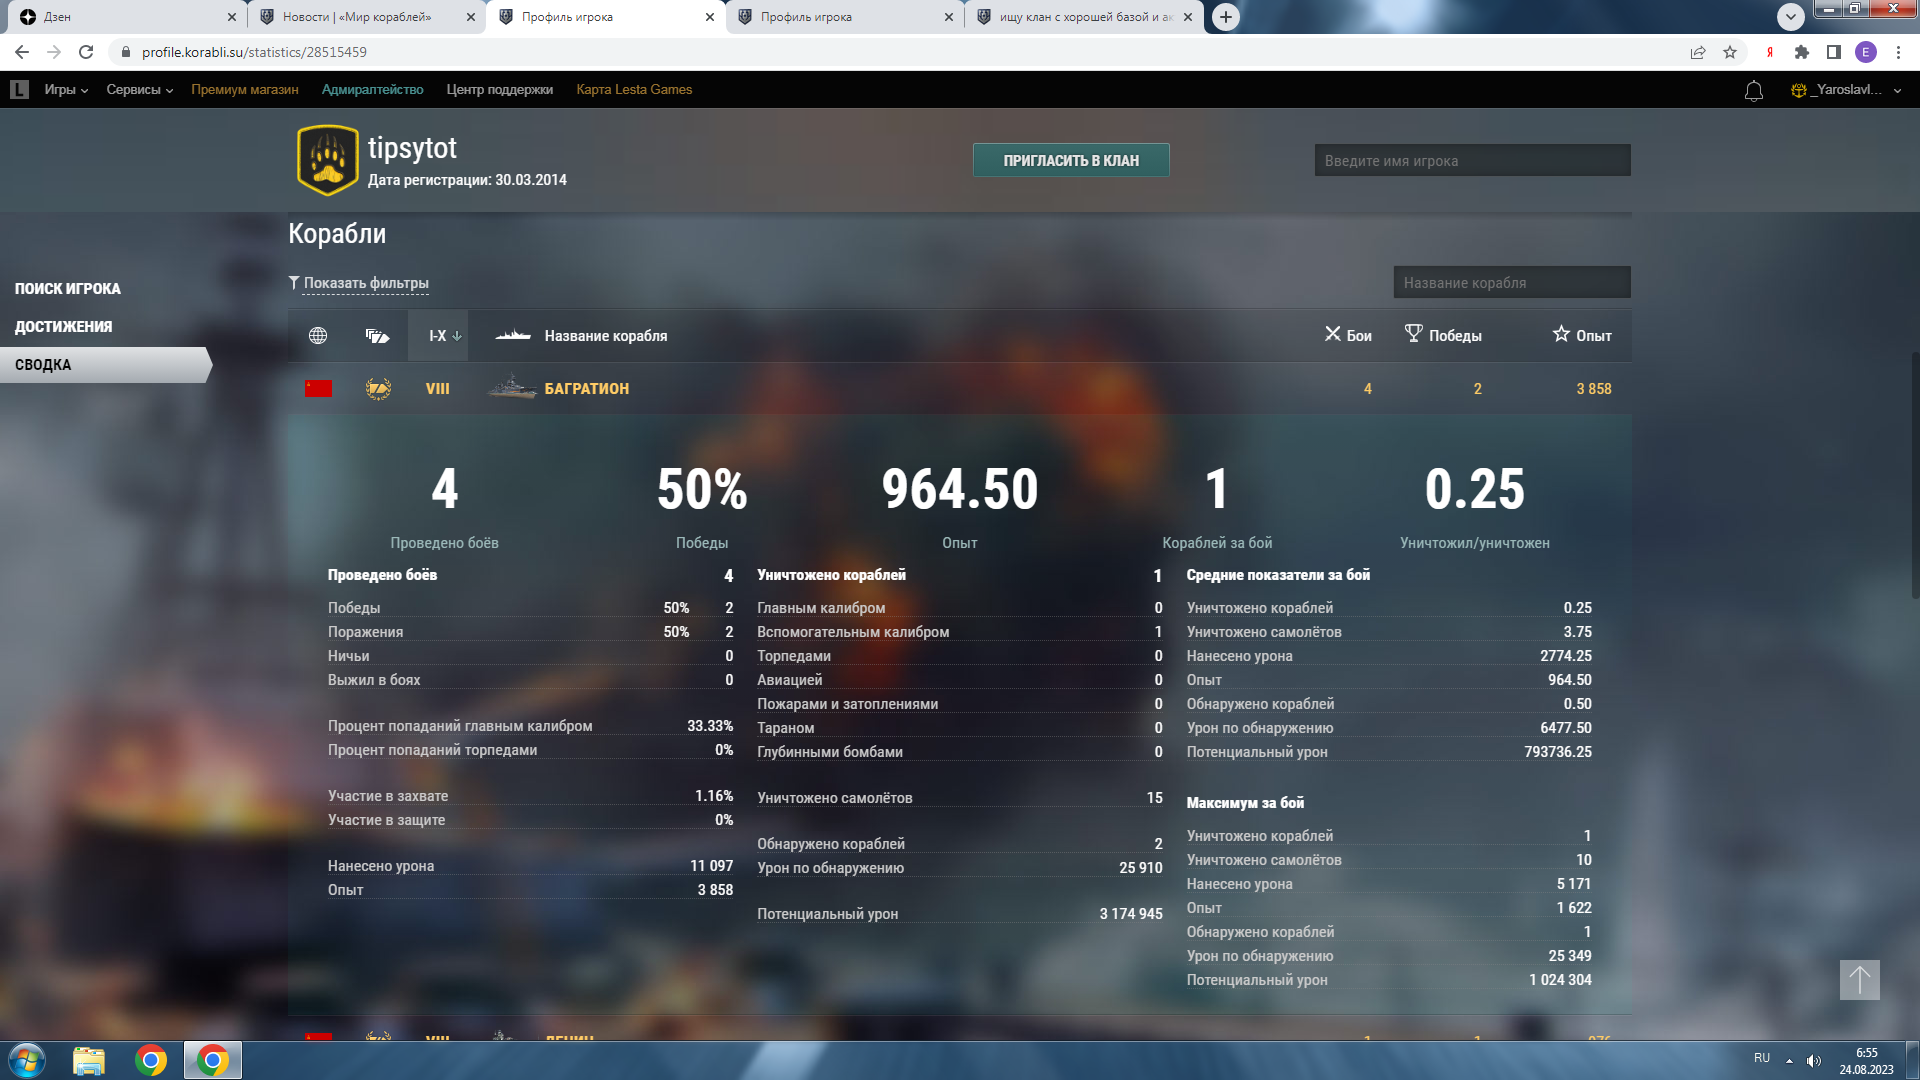Click the nation globe column icon
The width and height of the screenshot is (1920, 1080).
click(318, 336)
